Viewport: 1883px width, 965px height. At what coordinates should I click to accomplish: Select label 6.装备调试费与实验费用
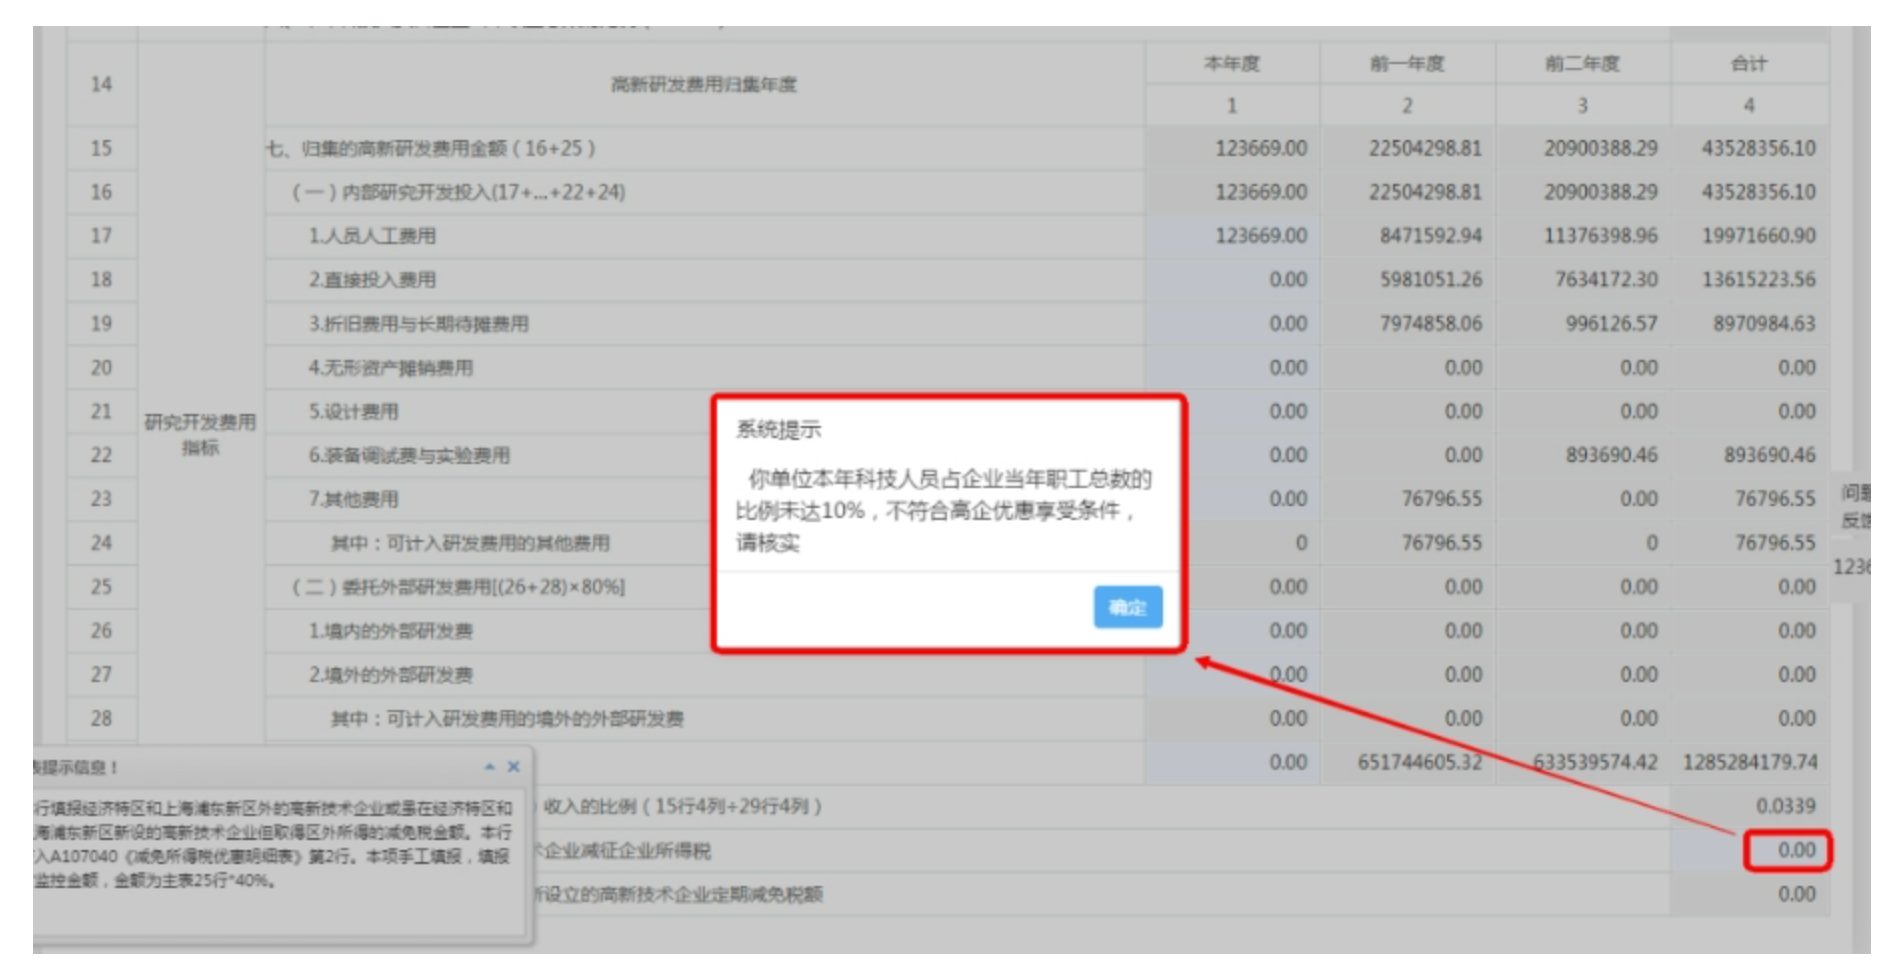tap(409, 455)
